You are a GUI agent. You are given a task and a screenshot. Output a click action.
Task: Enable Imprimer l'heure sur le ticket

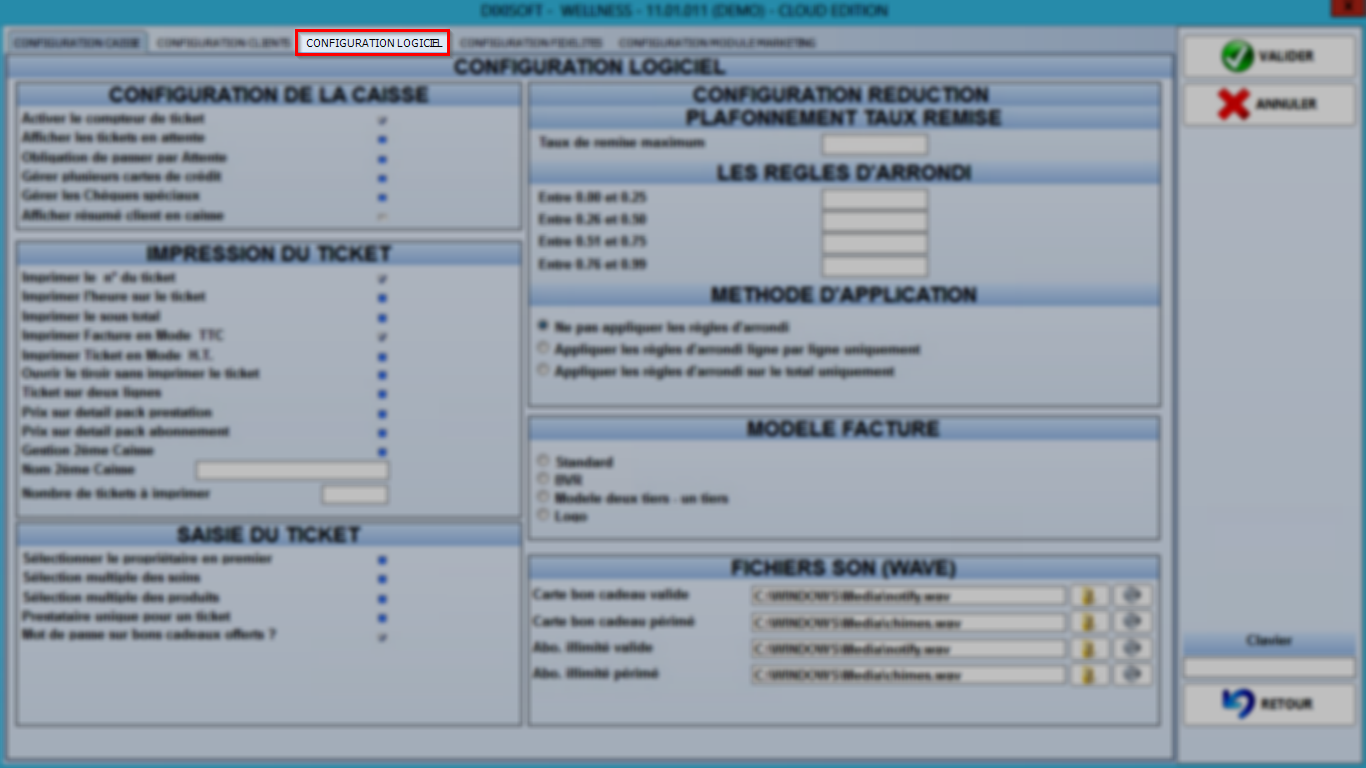382,298
